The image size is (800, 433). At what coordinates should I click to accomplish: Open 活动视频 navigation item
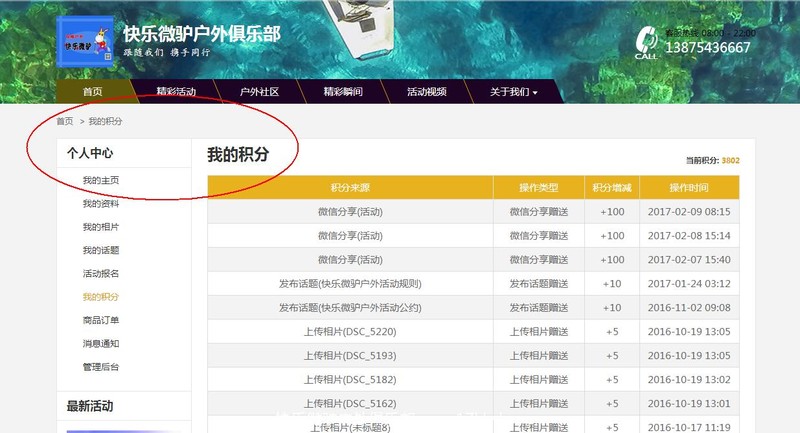point(426,92)
